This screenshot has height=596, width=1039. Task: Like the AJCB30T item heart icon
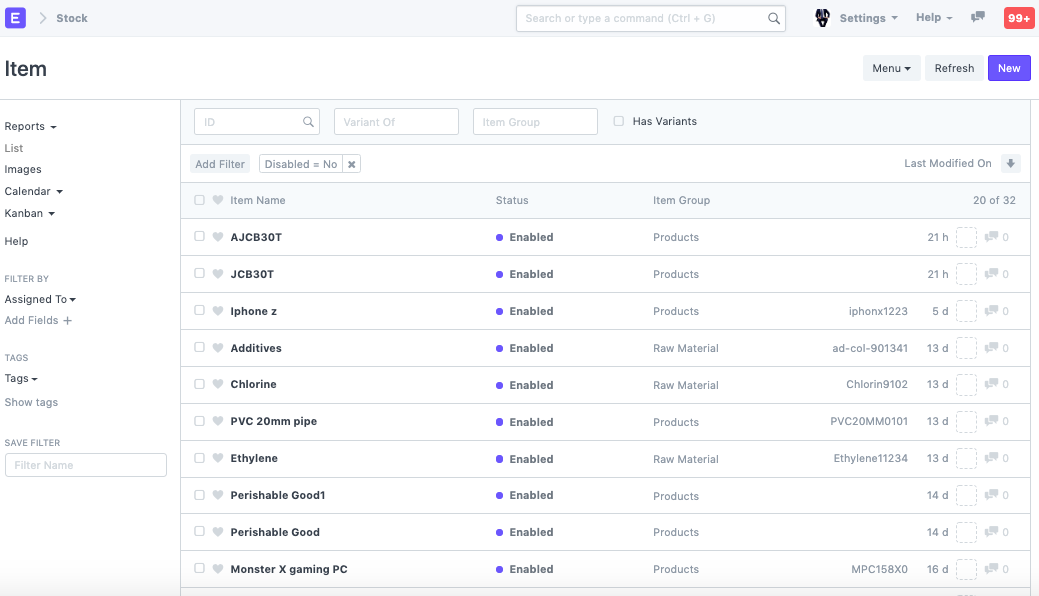pos(218,237)
